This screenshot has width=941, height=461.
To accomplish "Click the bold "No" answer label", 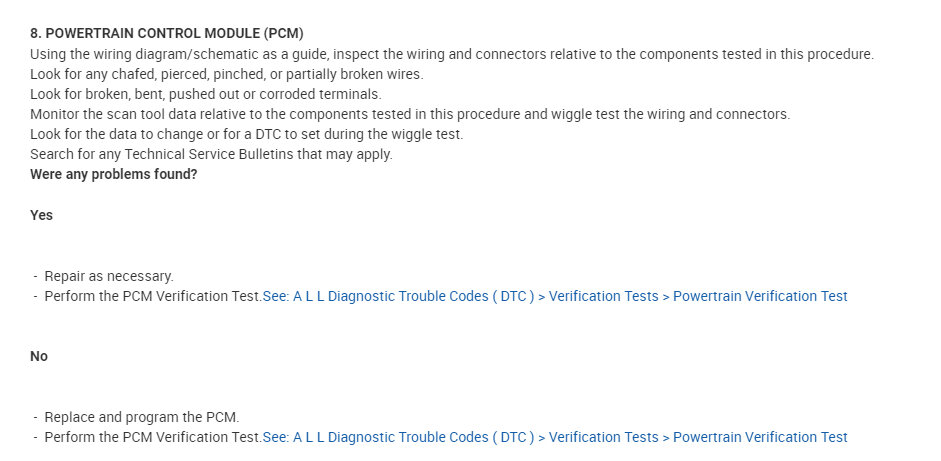I will [x=39, y=356].
